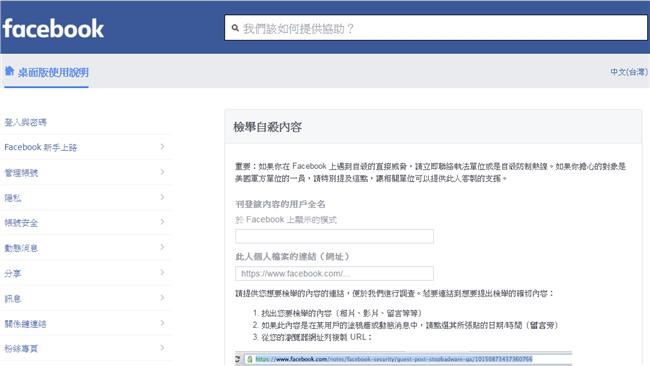Click the home icon beside 桌面版使用說明
The width and height of the screenshot is (650, 366).
9,71
